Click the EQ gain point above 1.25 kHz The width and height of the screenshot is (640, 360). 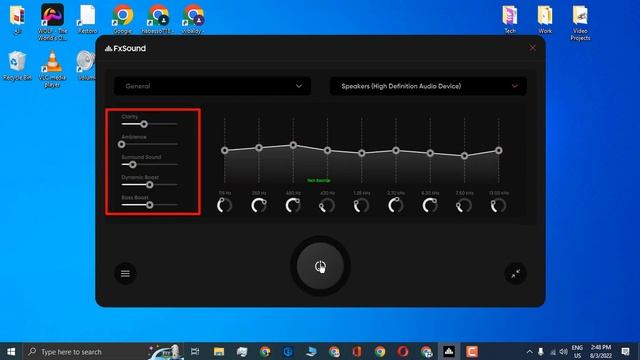362,153
